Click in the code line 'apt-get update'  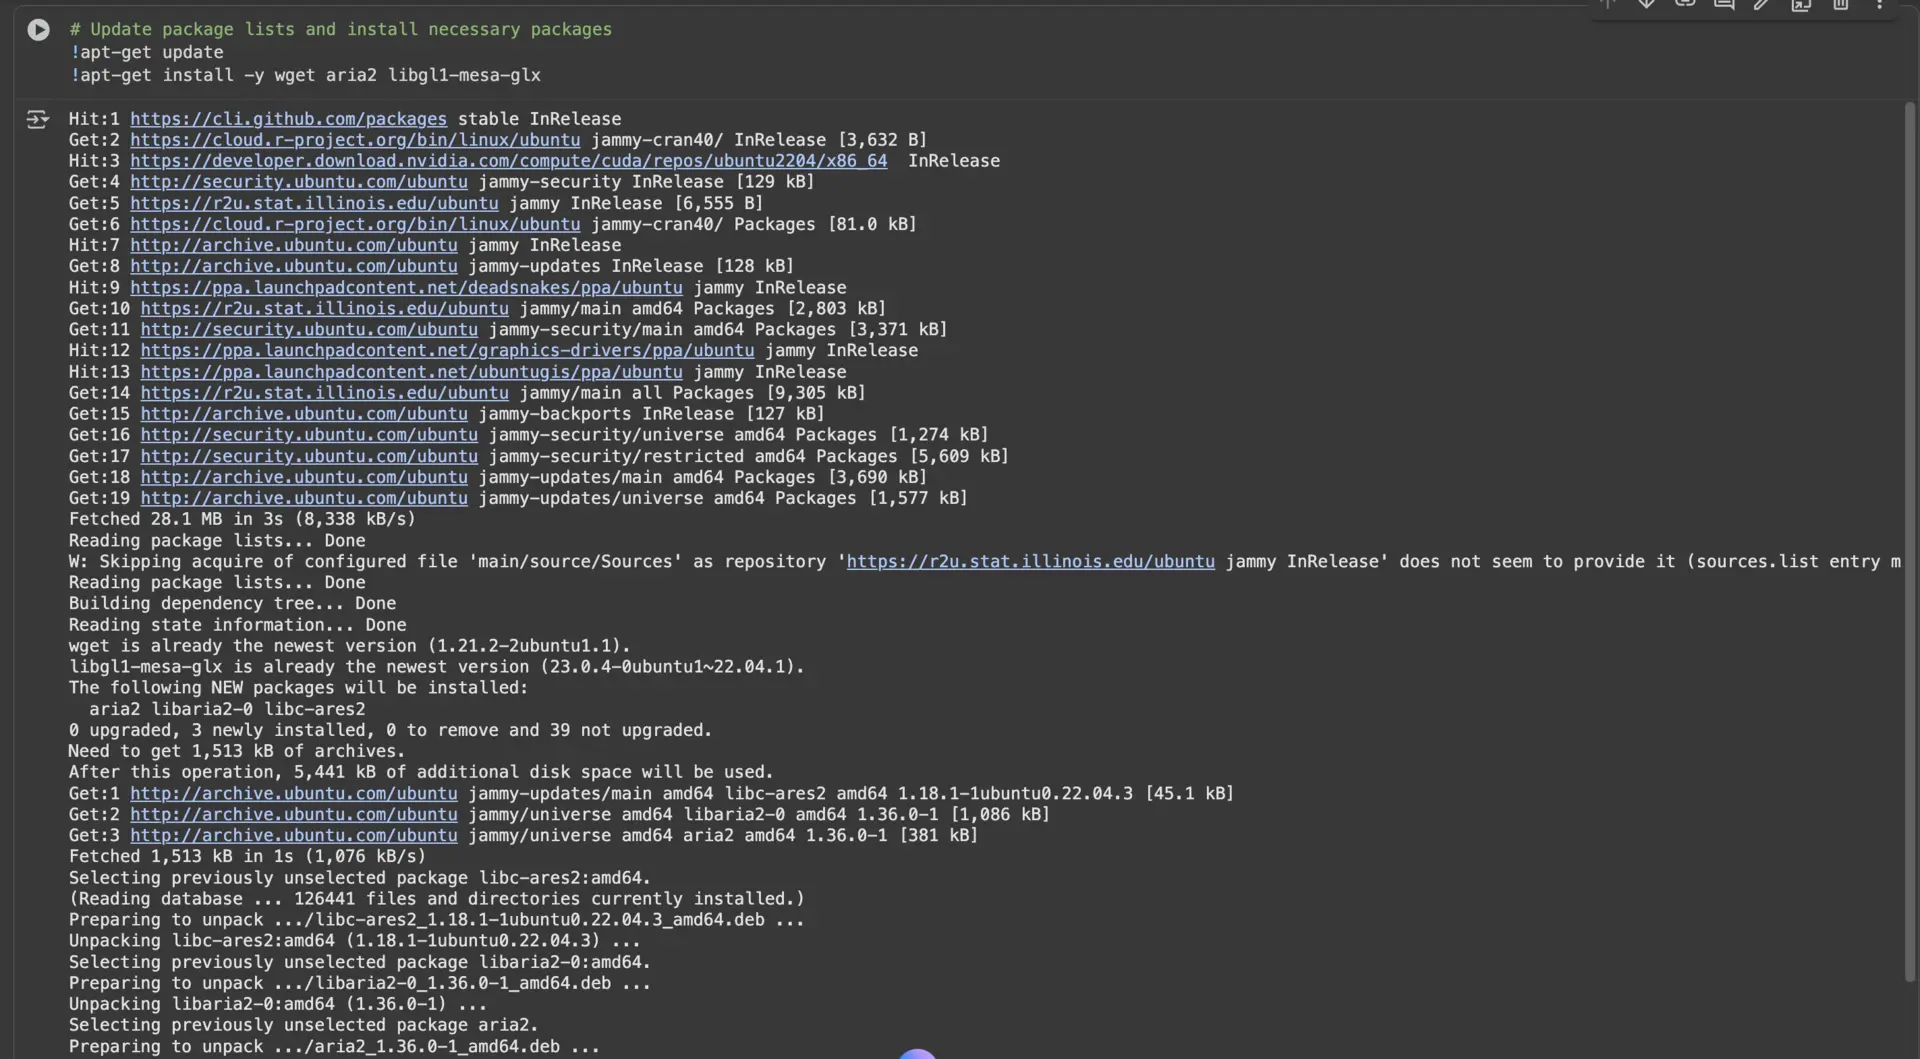click(150, 52)
